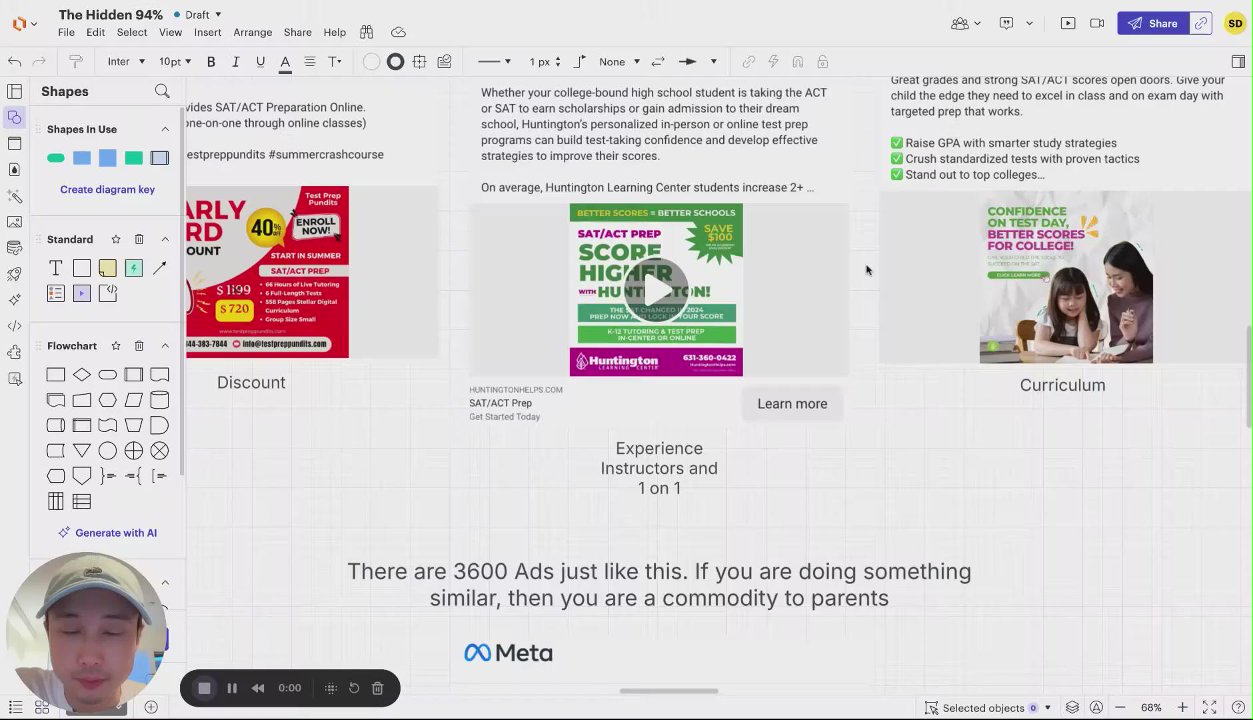
Task: Toggle underline text formatting
Action: [x=260, y=62]
